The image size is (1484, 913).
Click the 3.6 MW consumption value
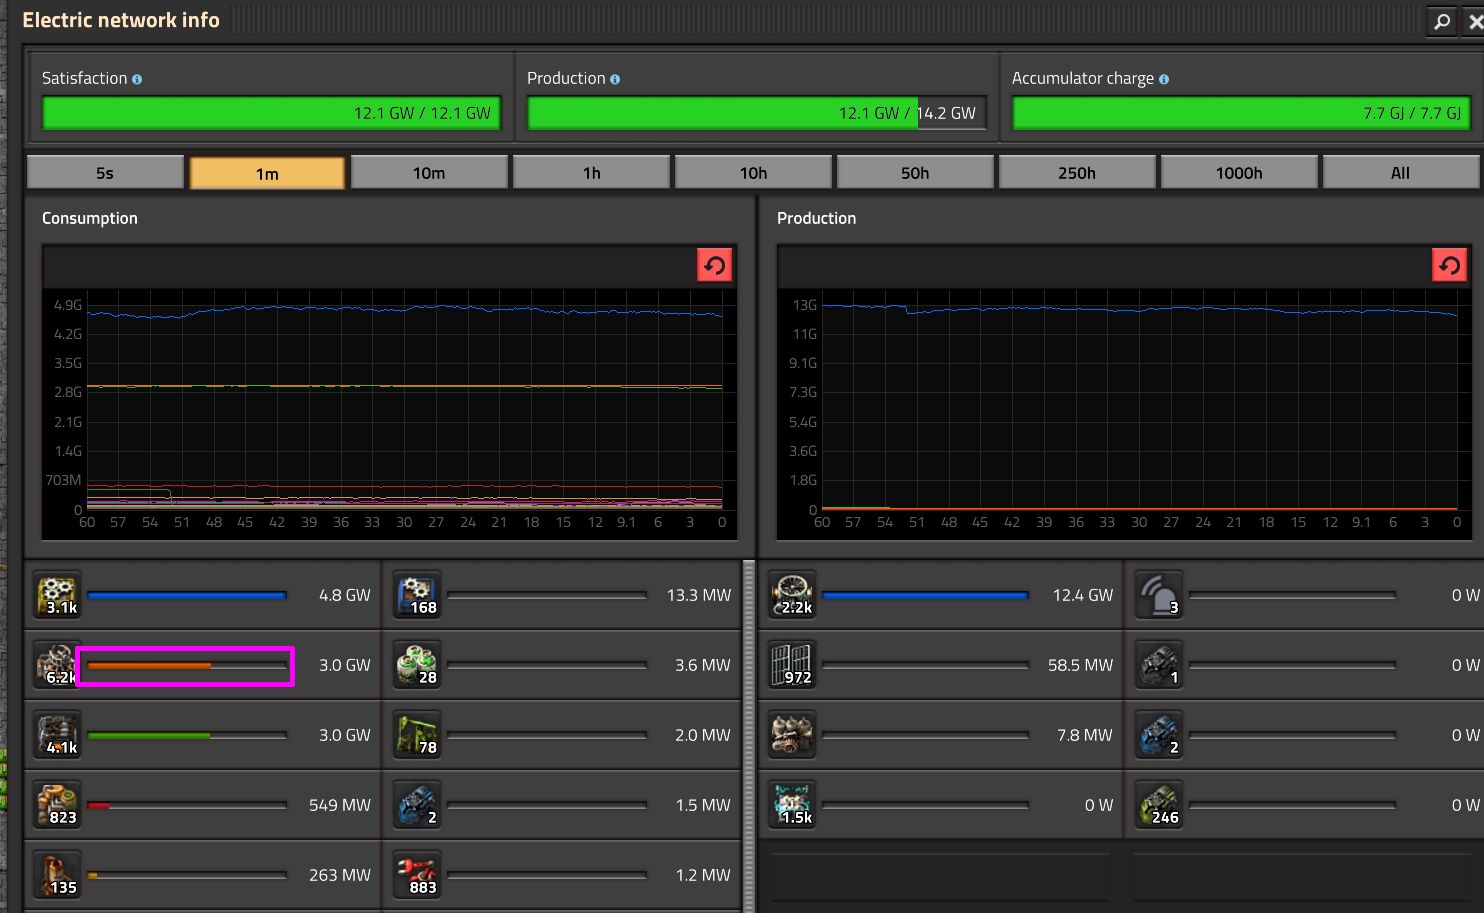coord(702,665)
